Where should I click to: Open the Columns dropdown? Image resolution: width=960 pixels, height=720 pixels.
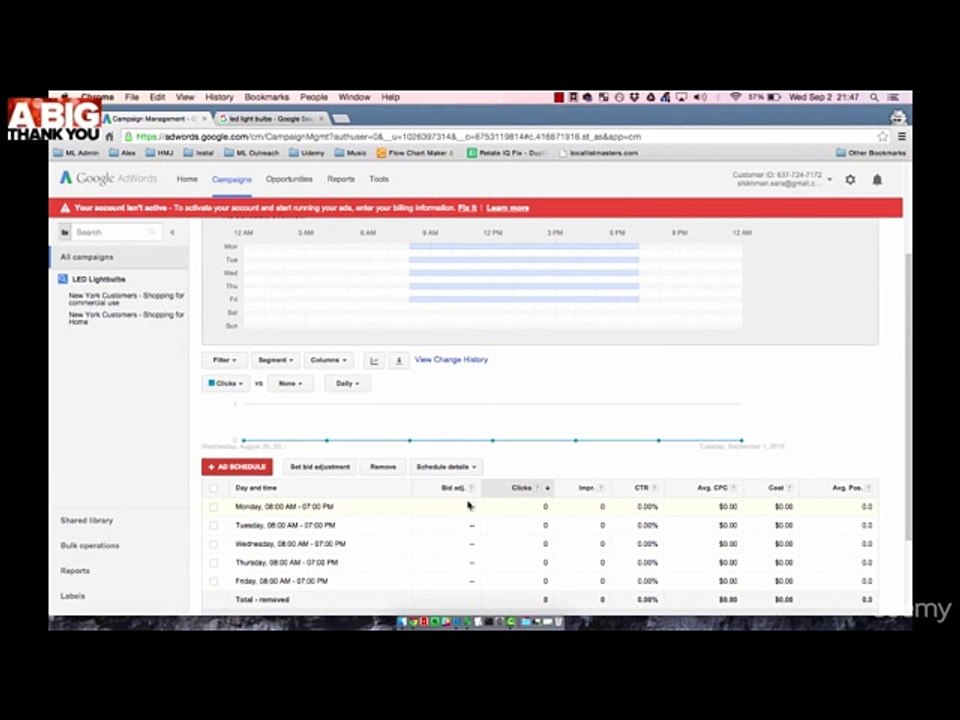pos(328,360)
